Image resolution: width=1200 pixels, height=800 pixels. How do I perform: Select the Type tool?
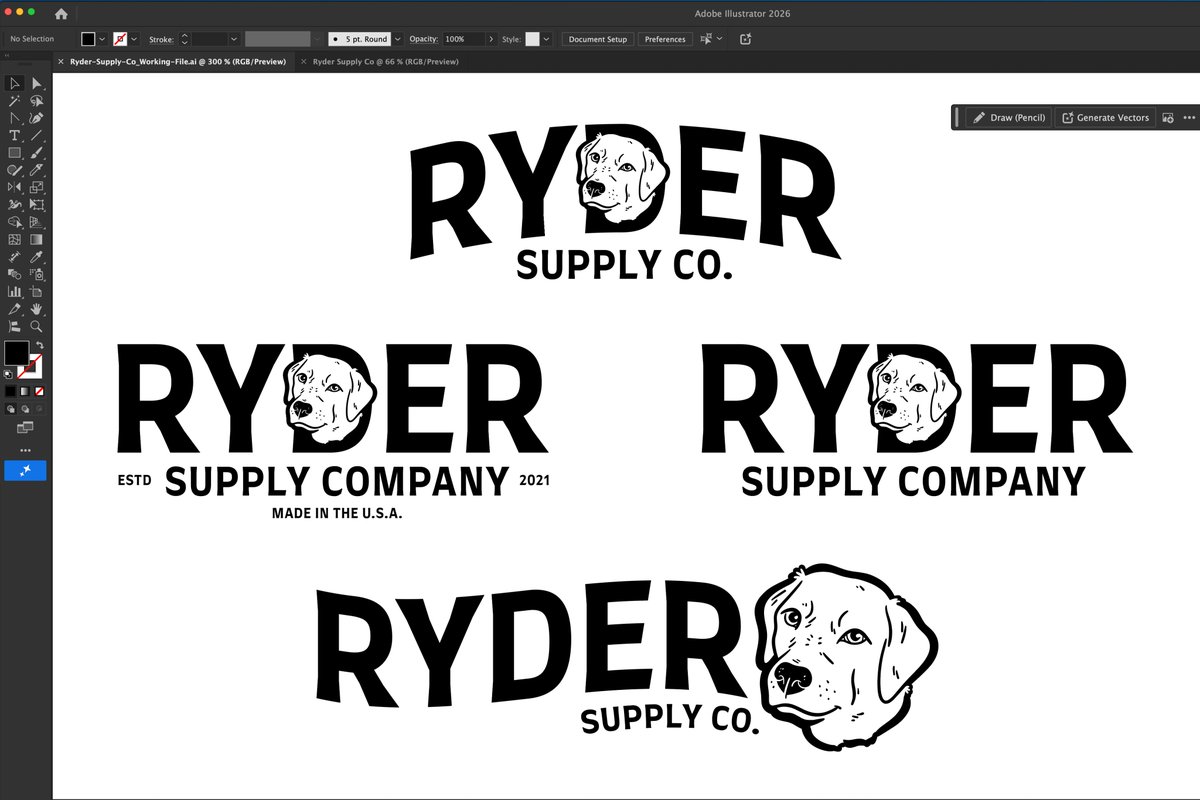[x=14, y=134]
